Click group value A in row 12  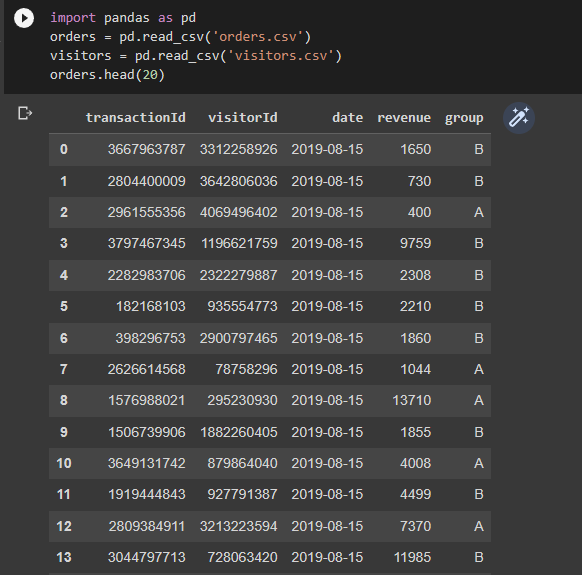pyautogui.click(x=479, y=526)
